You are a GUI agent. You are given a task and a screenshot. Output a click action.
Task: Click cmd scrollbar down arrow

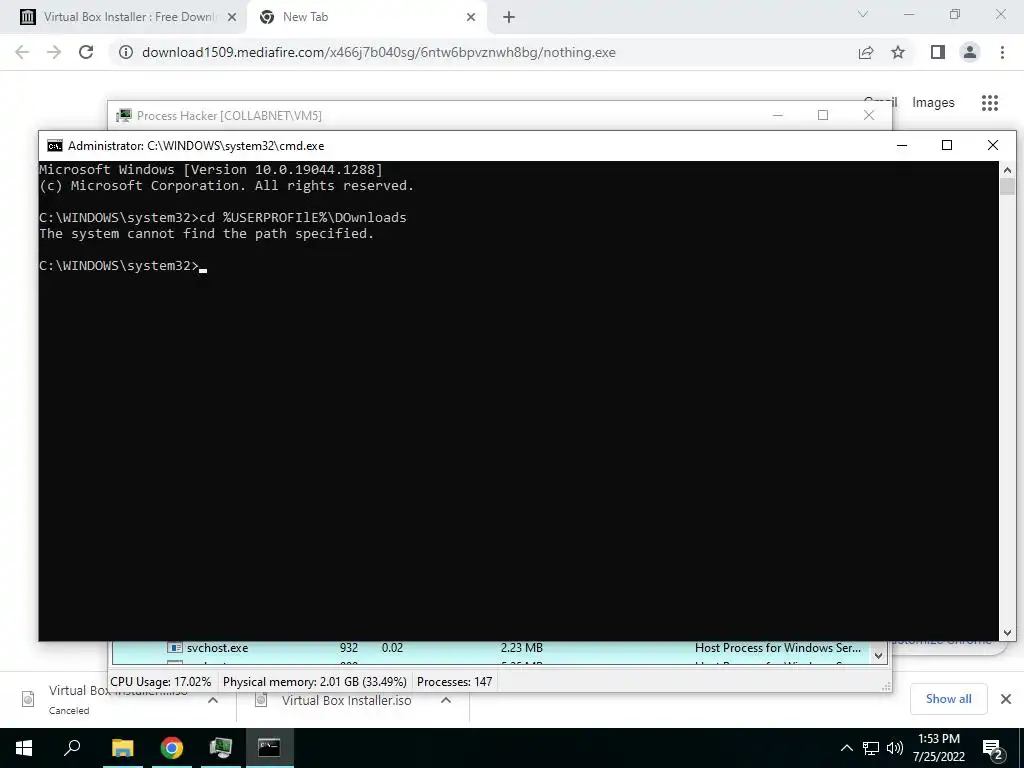point(1007,632)
